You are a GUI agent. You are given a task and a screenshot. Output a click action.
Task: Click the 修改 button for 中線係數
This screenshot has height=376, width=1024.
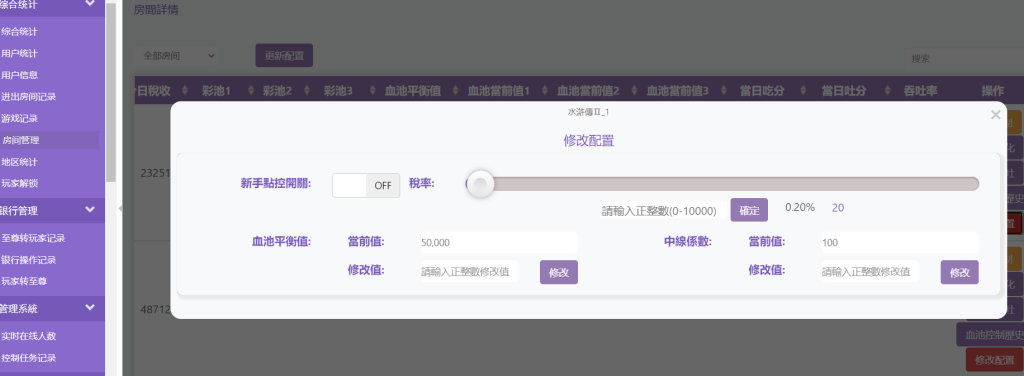(959, 272)
